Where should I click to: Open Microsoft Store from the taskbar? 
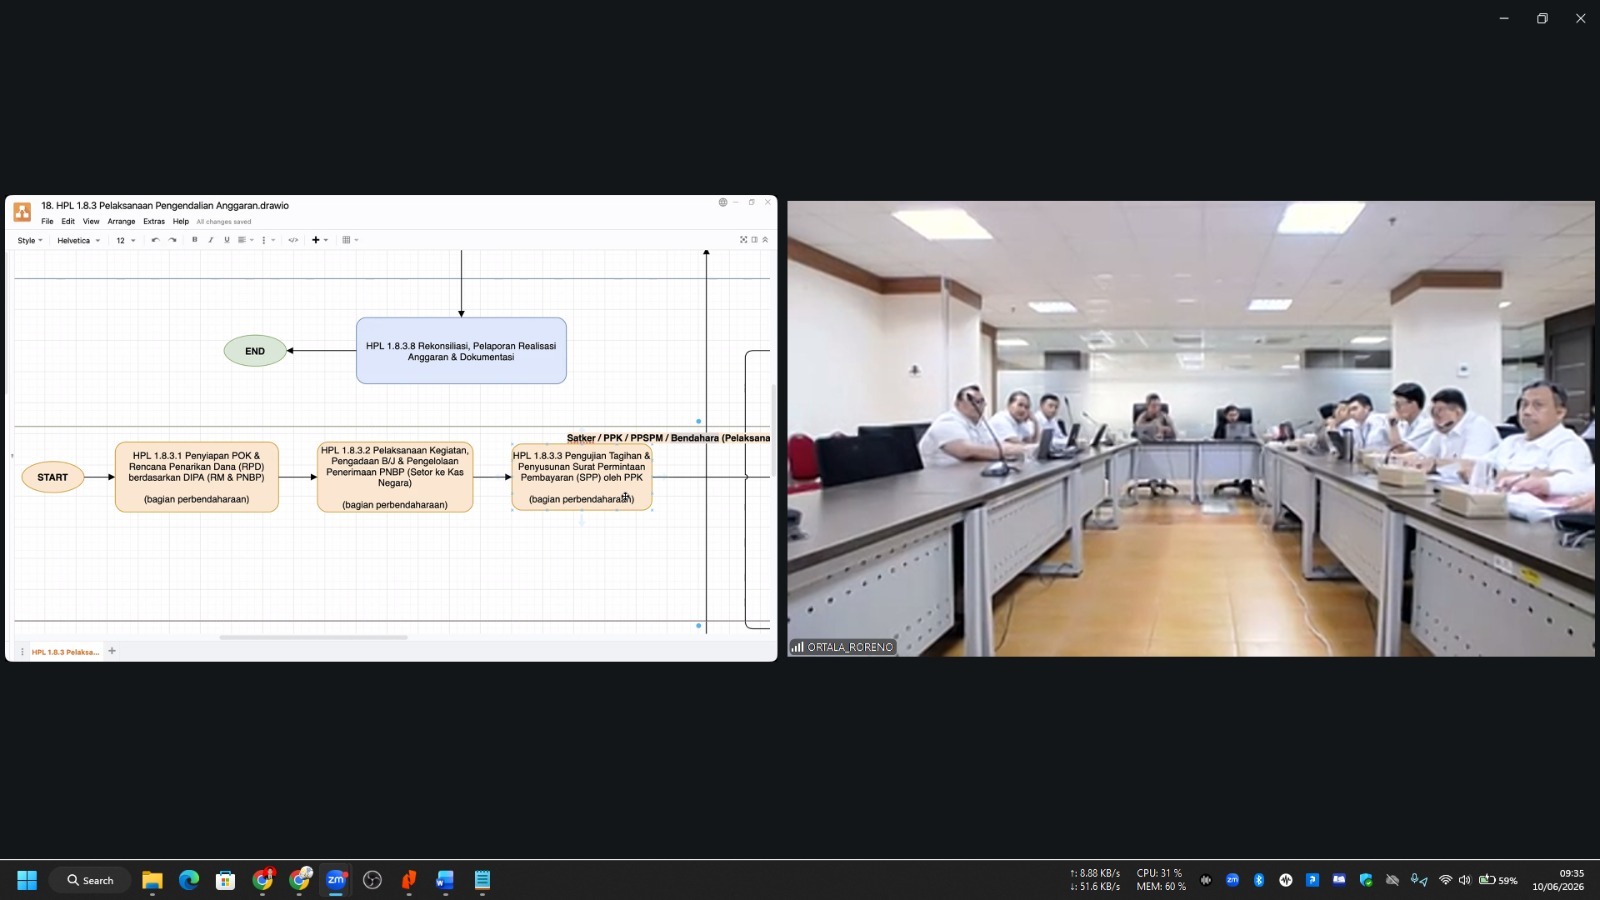(226, 880)
